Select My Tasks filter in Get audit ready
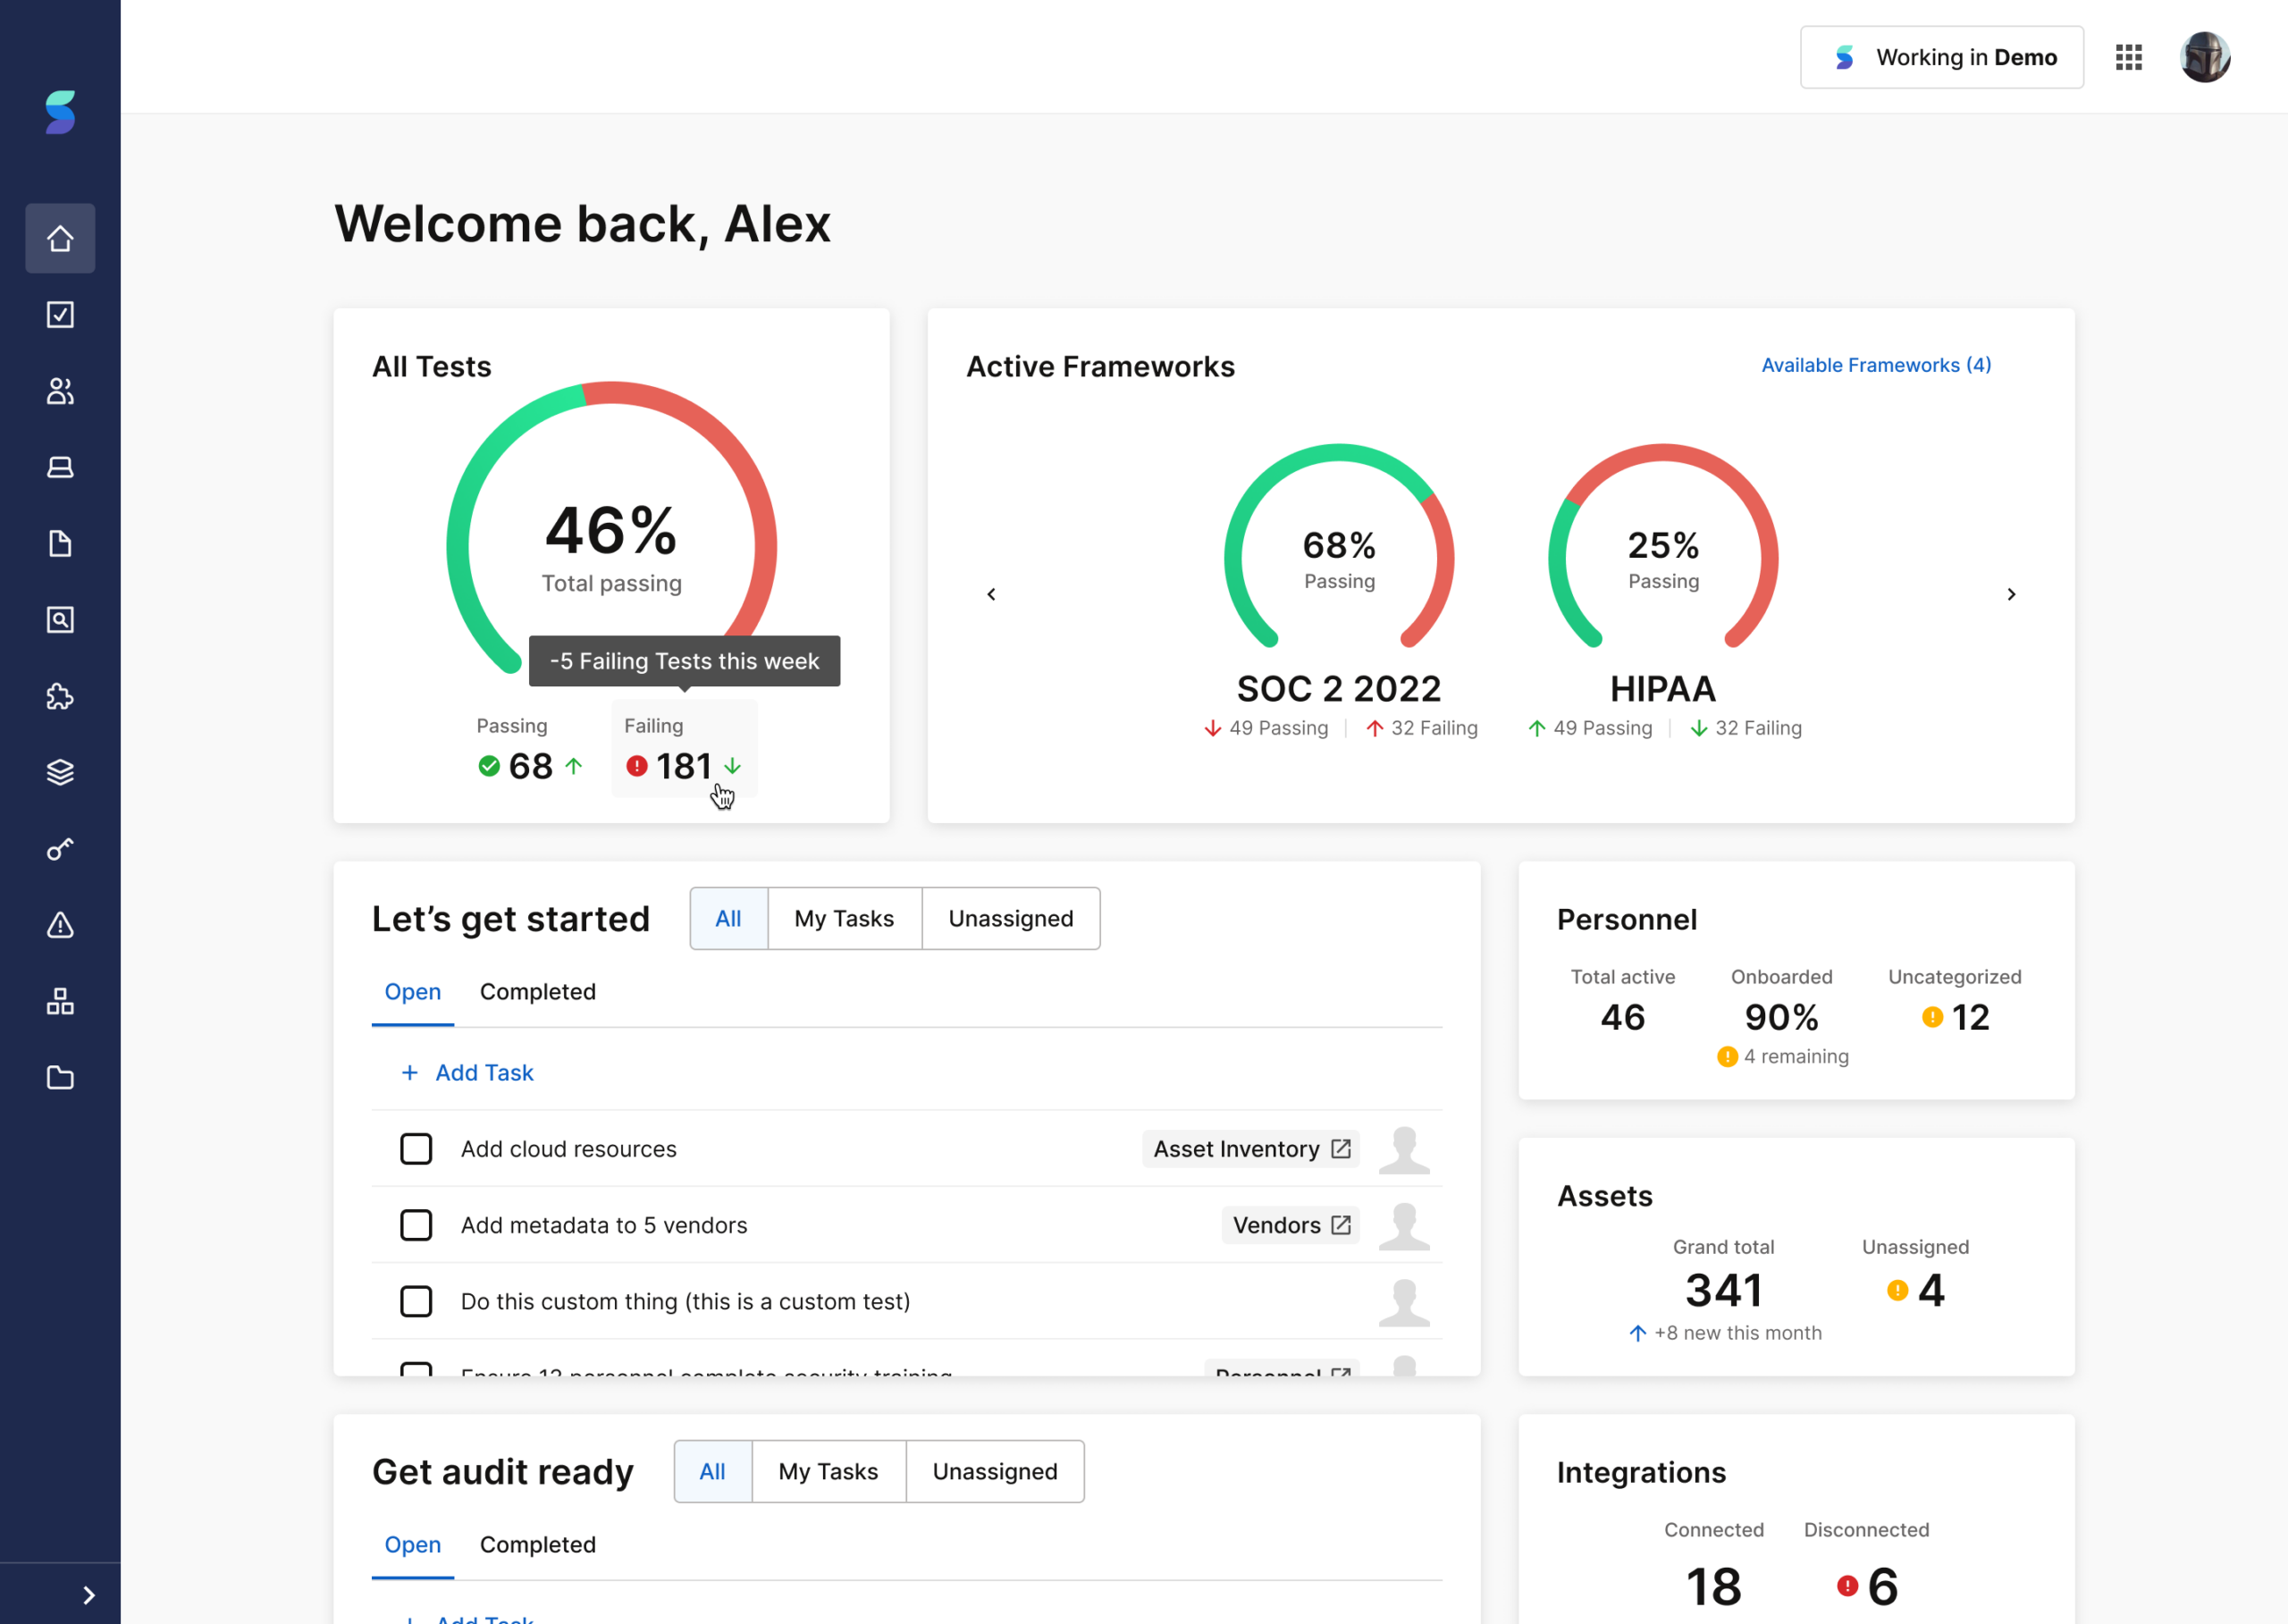 click(x=828, y=1470)
